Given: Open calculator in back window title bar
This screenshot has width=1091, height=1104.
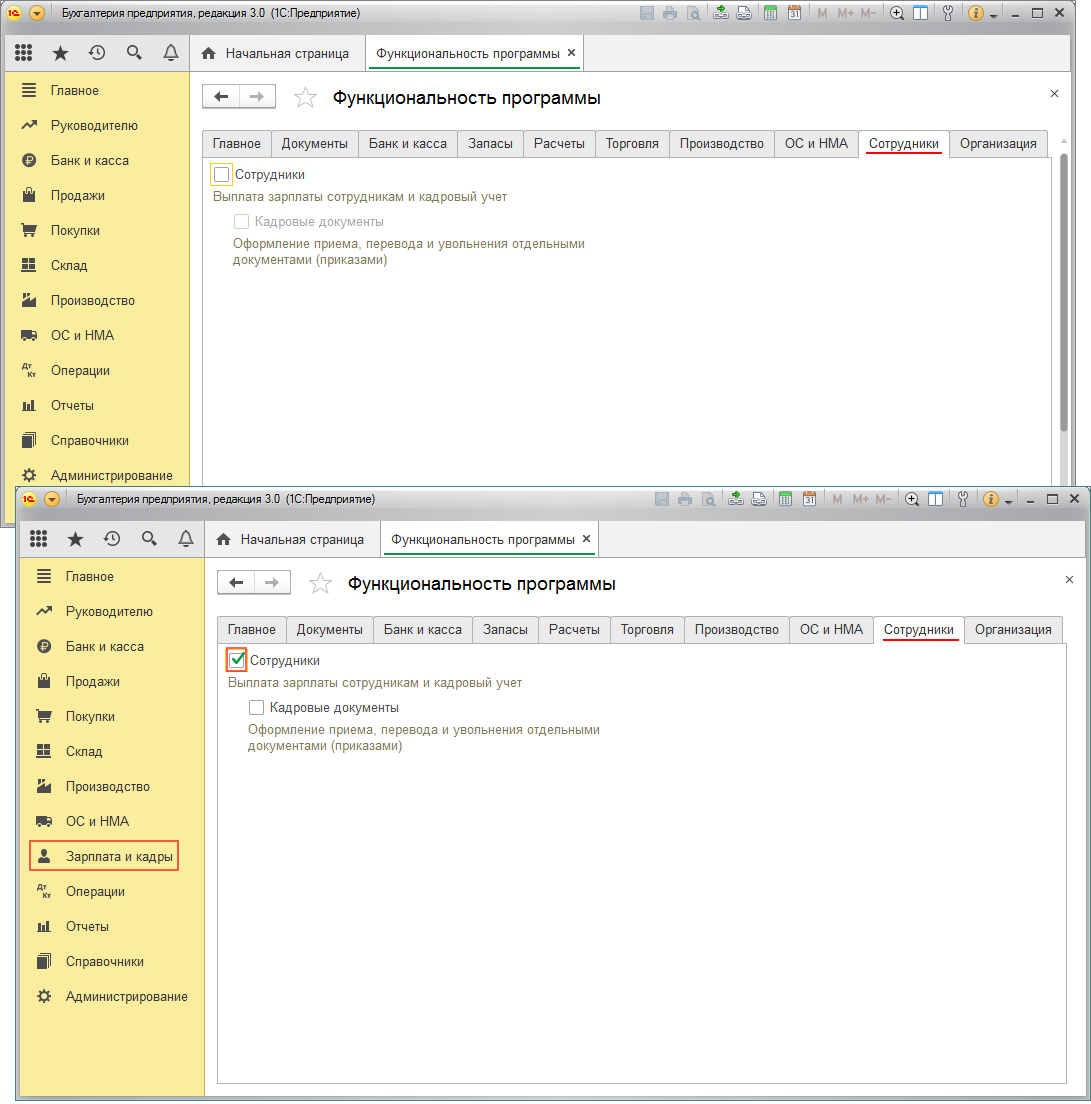Looking at the screenshot, I should [771, 13].
